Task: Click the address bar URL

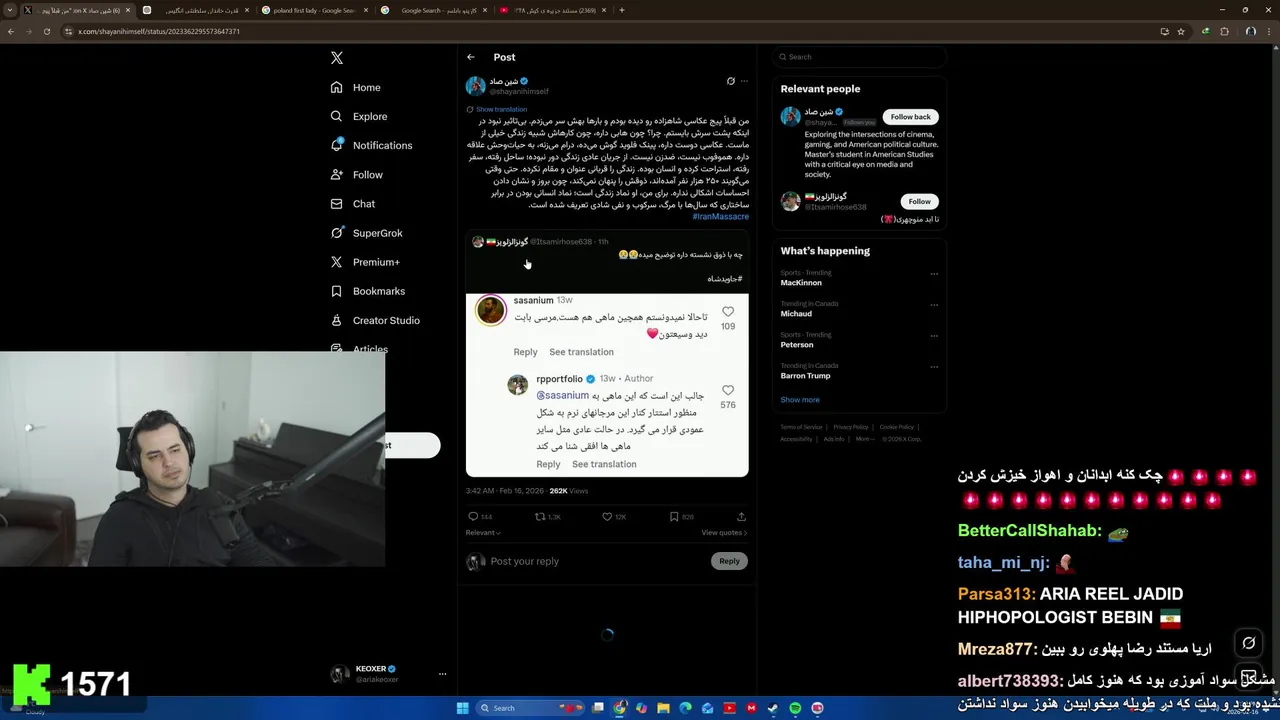Action: (x=159, y=31)
